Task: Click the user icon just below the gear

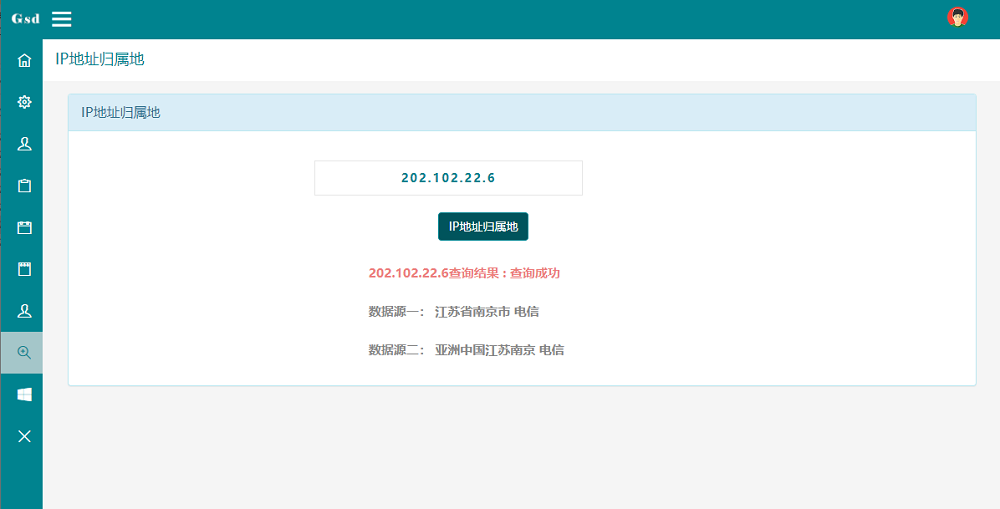Action: tap(24, 144)
